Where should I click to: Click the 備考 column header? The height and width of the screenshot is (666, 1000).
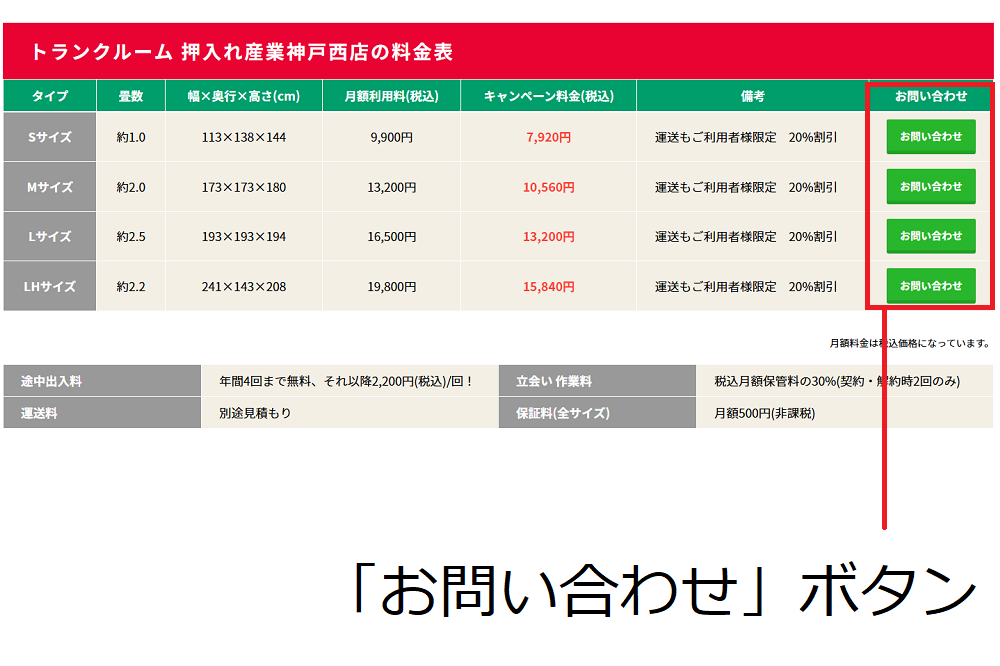click(x=753, y=96)
